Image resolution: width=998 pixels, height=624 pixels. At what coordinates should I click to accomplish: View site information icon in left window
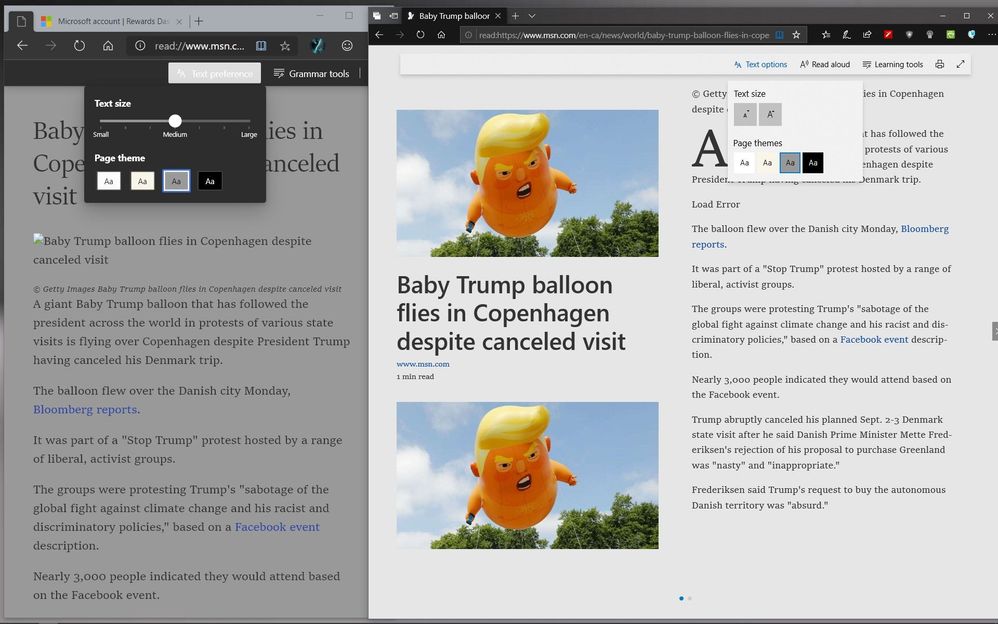140,46
